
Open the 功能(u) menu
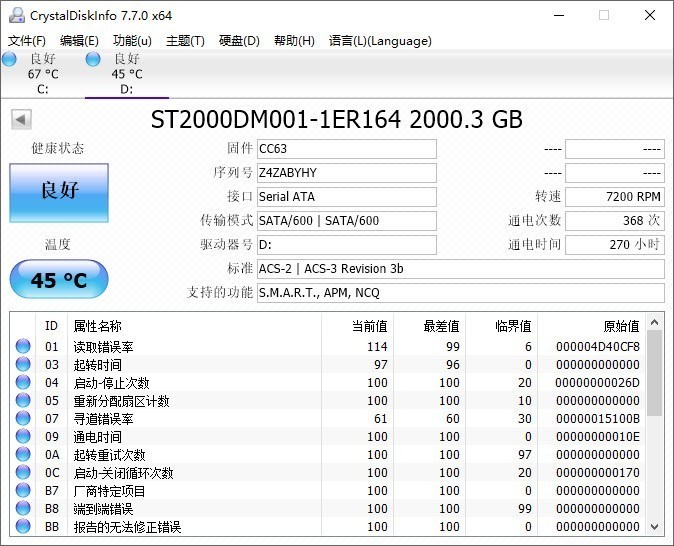(132, 41)
